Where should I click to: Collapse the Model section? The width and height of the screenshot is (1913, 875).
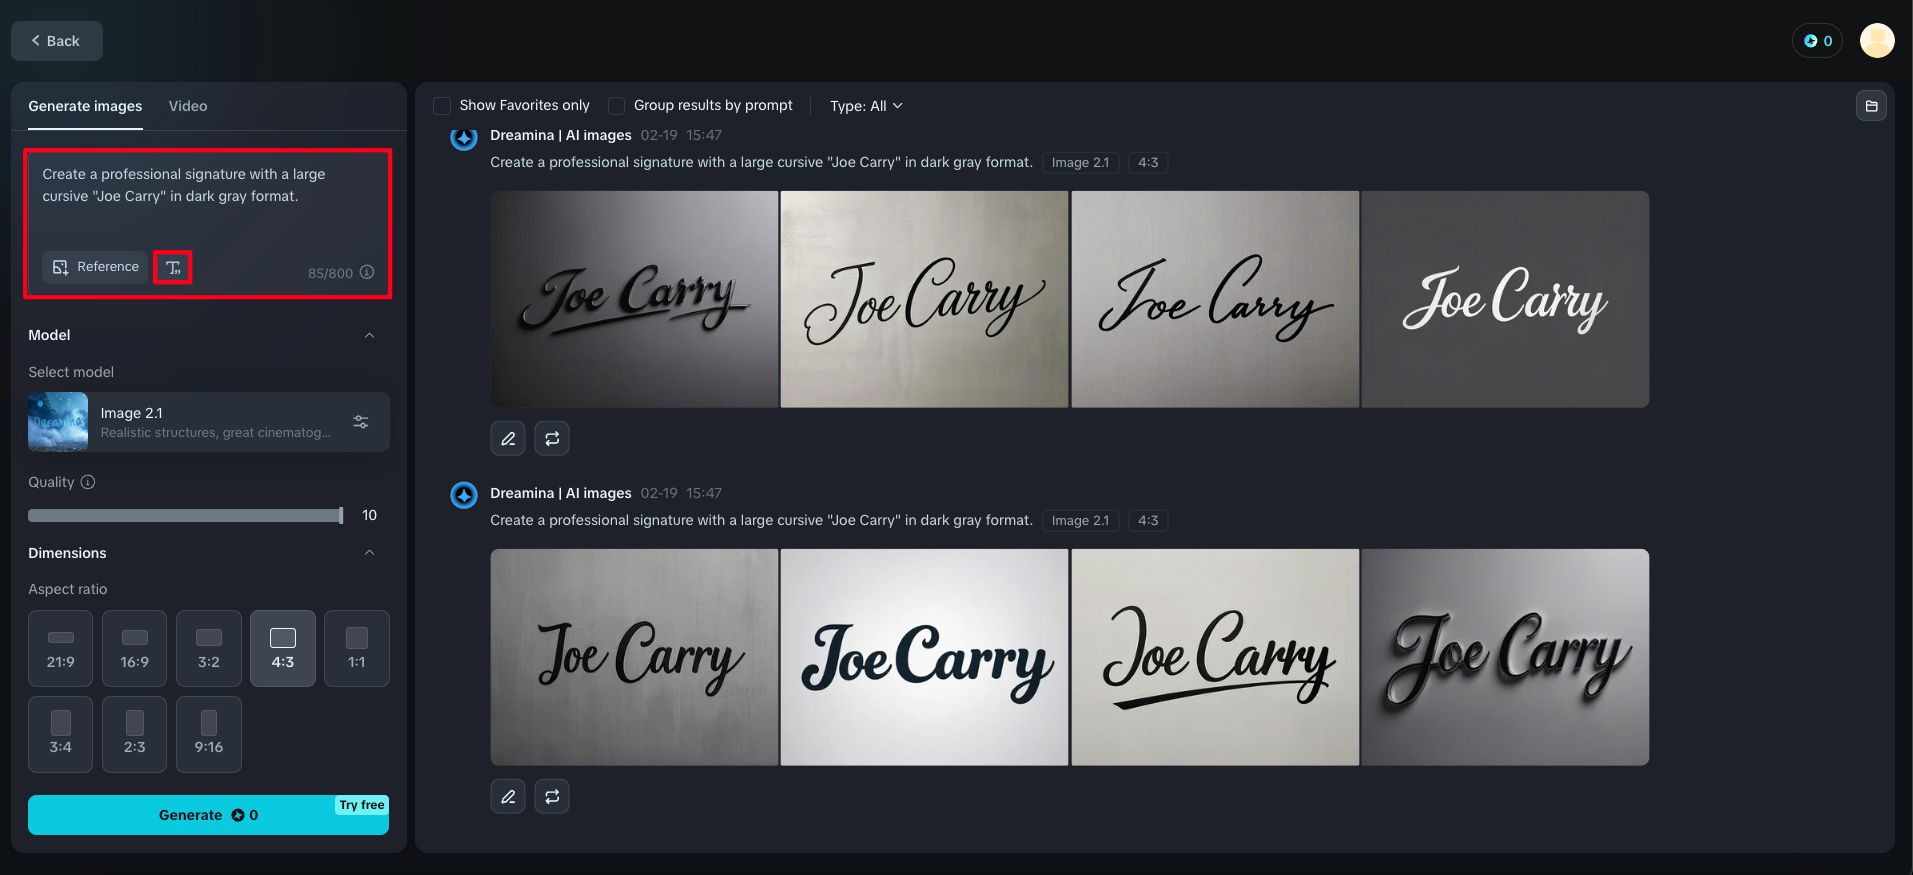(x=370, y=335)
